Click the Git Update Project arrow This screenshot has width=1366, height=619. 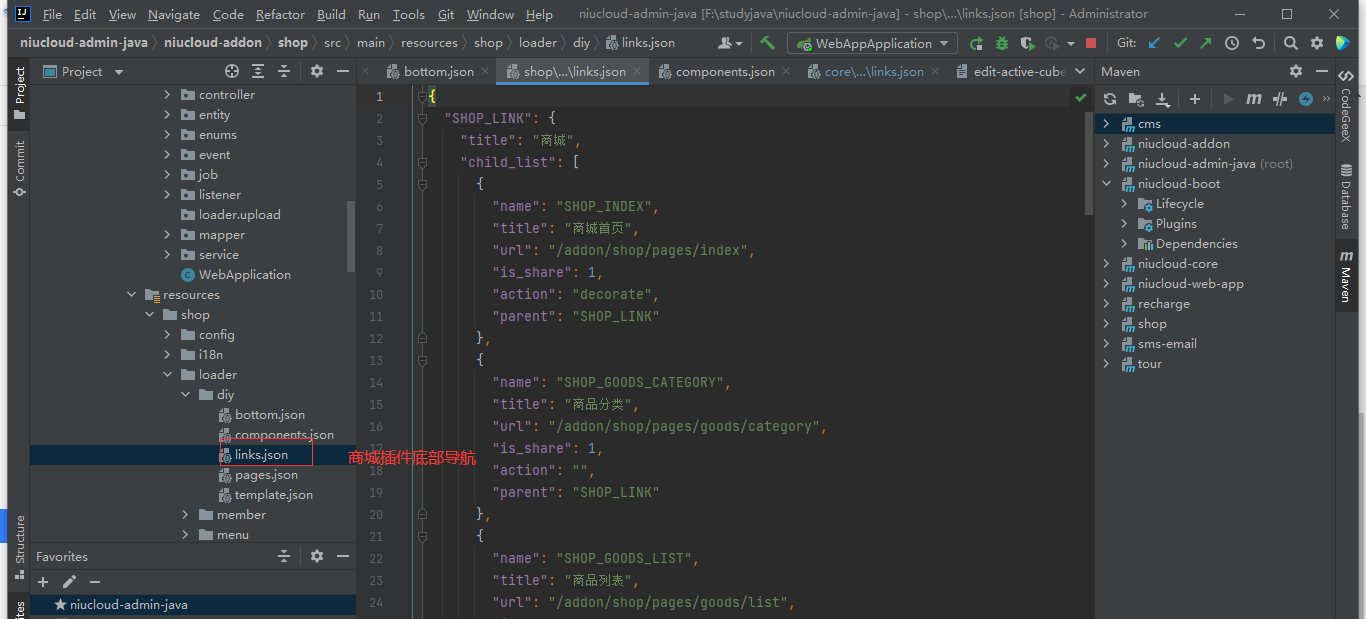tap(1154, 43)
